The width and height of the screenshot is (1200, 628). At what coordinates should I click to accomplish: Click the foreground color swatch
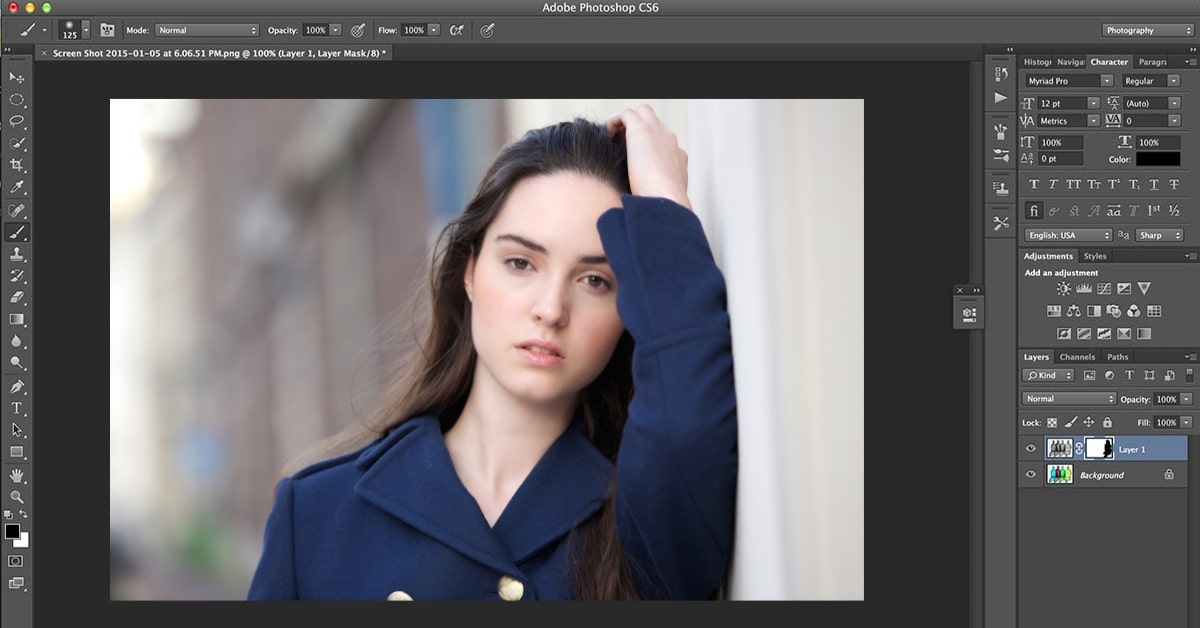click(12, 531)
